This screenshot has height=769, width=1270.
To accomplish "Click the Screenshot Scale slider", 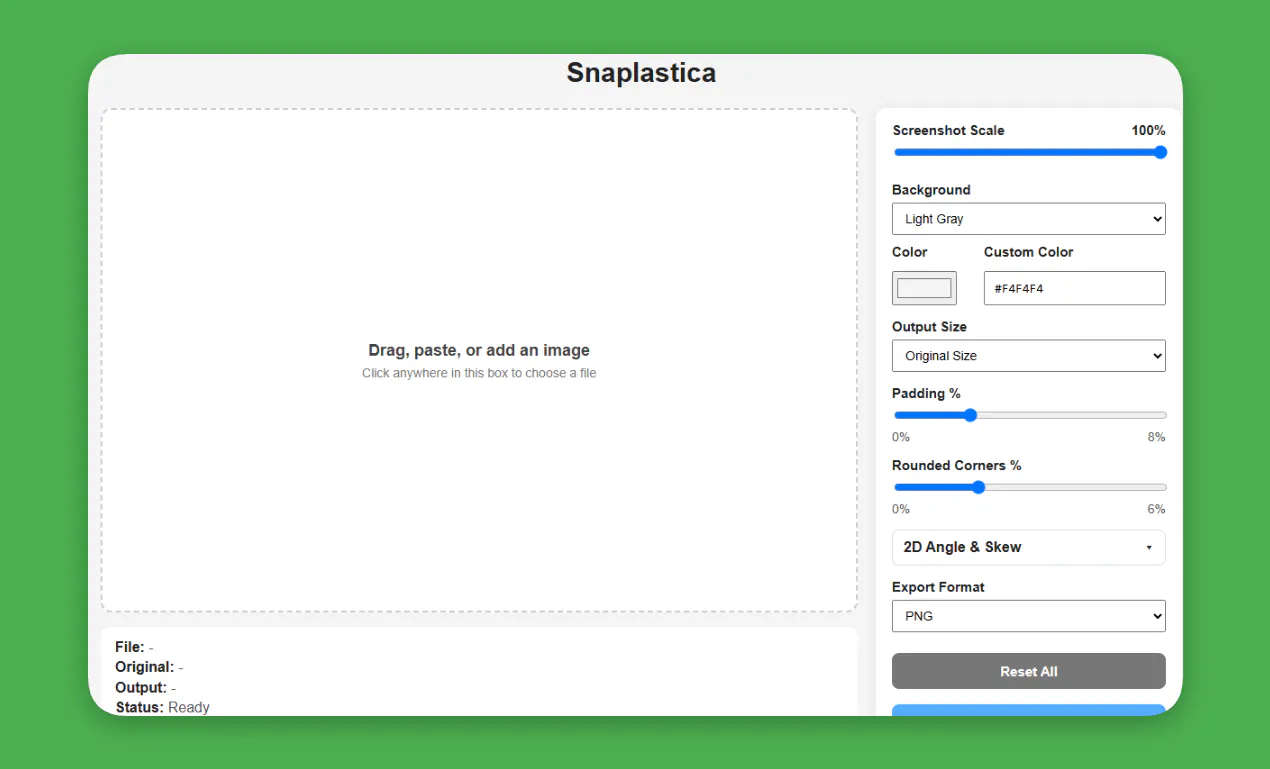I will click(1029, 152).
